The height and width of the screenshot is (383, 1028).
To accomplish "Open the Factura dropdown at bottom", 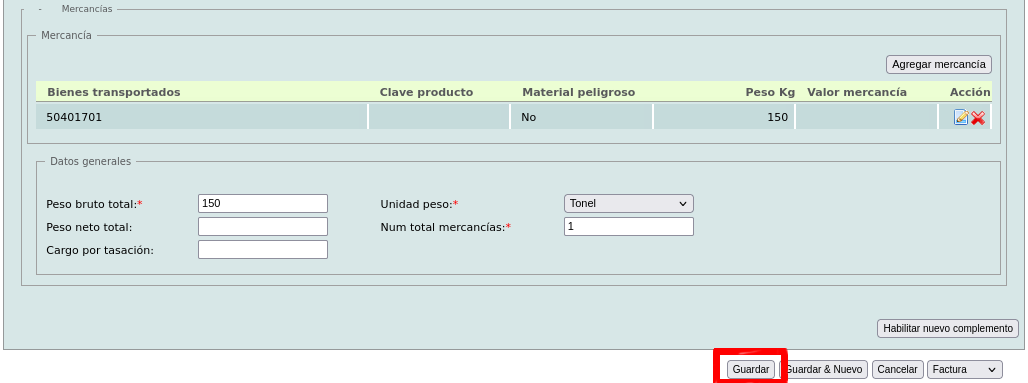I will coord(964,369).
